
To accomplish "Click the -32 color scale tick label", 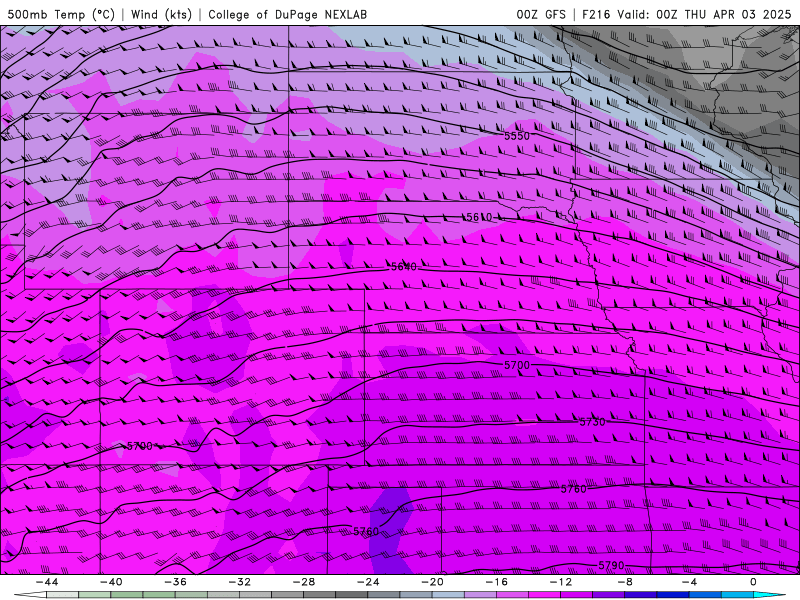I will 239,582.
